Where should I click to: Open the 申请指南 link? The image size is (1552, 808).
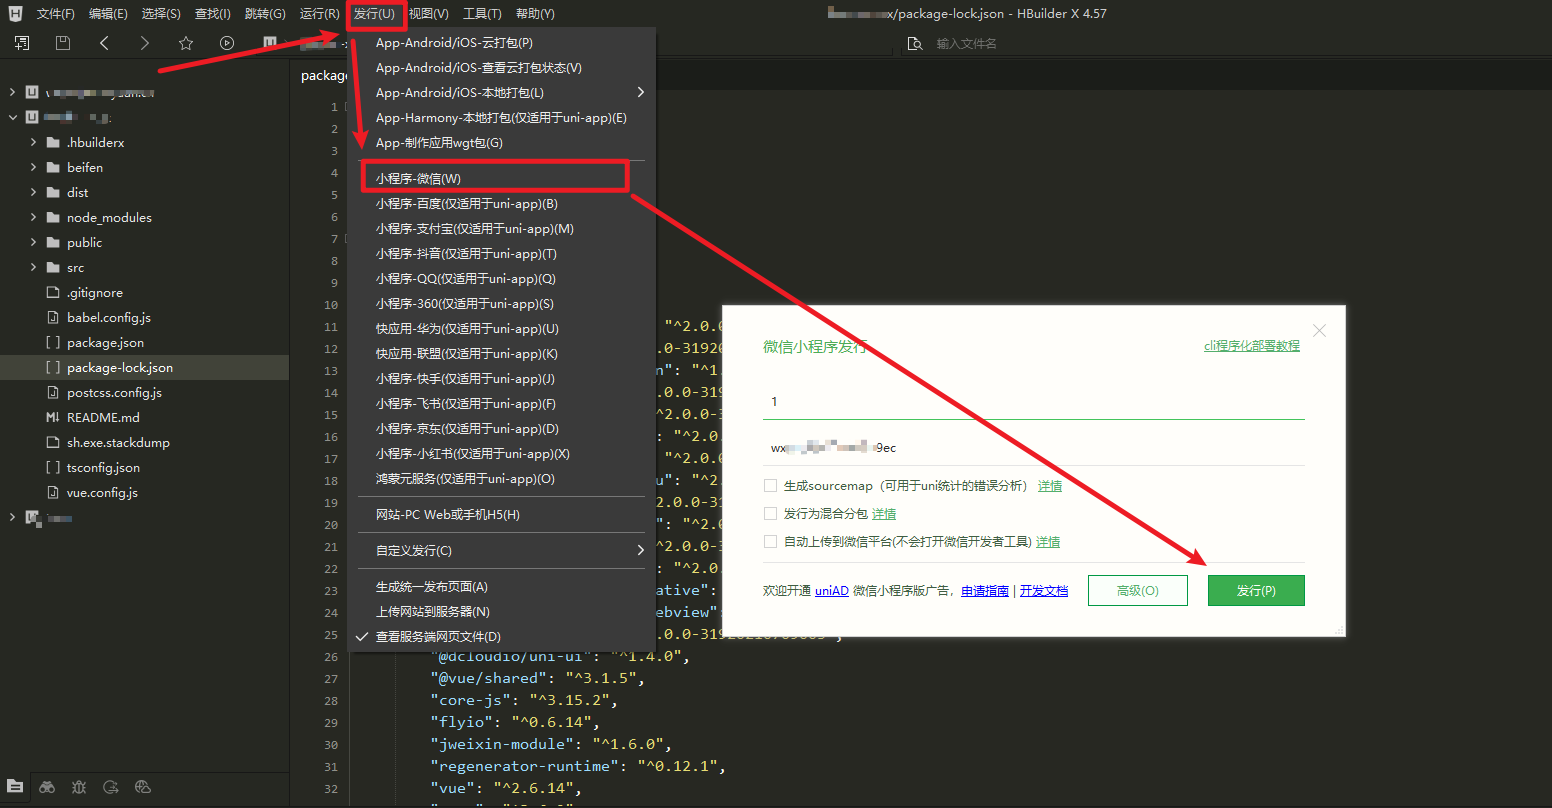pos(985,591)
